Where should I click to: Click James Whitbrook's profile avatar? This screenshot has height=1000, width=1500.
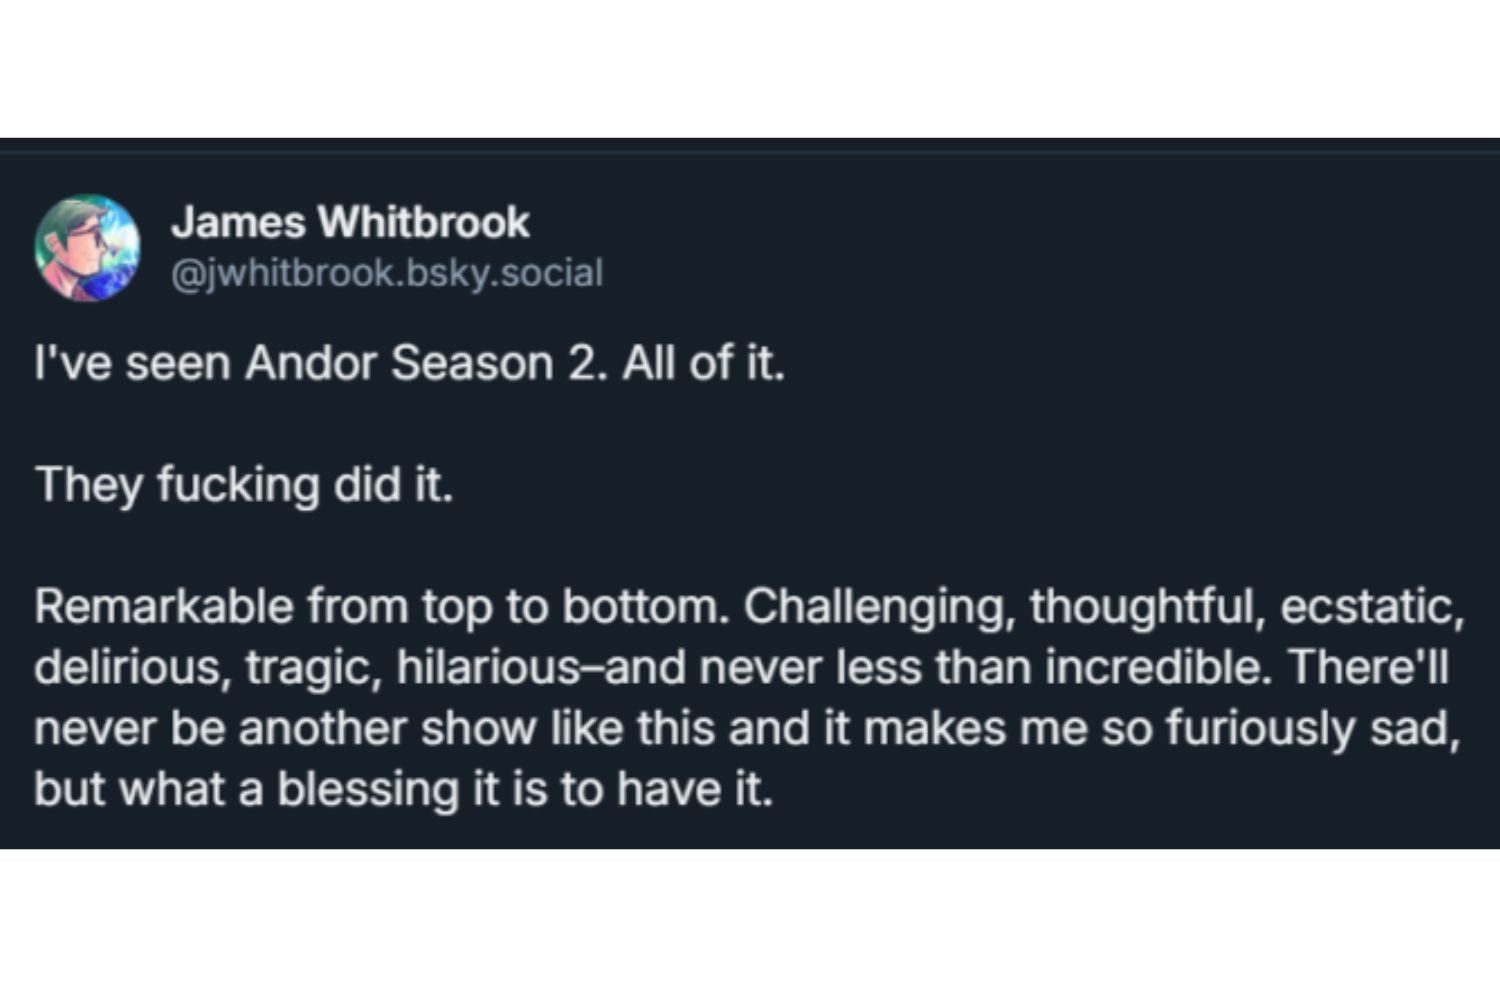88,248
